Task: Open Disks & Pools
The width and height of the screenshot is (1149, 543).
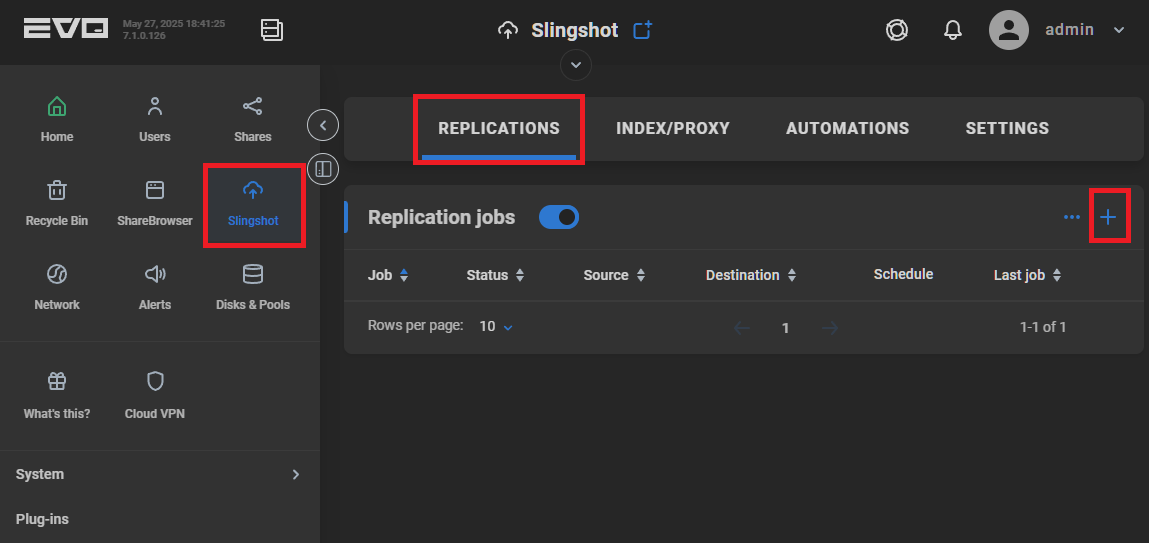Action: click(x=253, y=288)
